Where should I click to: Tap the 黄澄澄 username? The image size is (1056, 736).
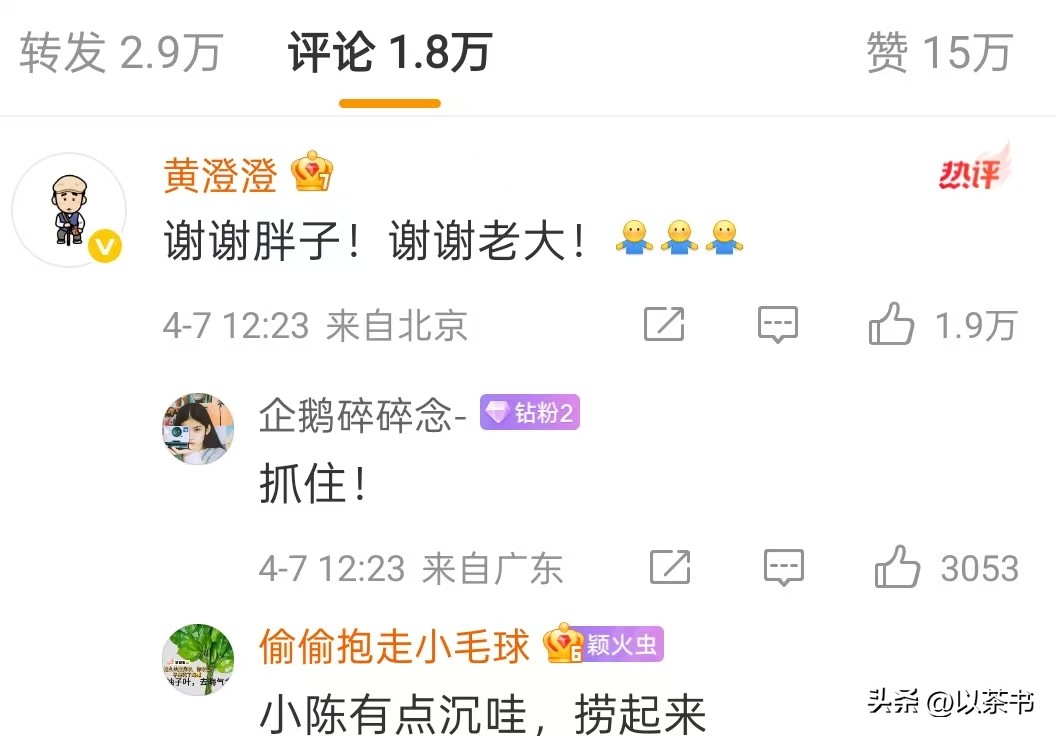point(220,175)
